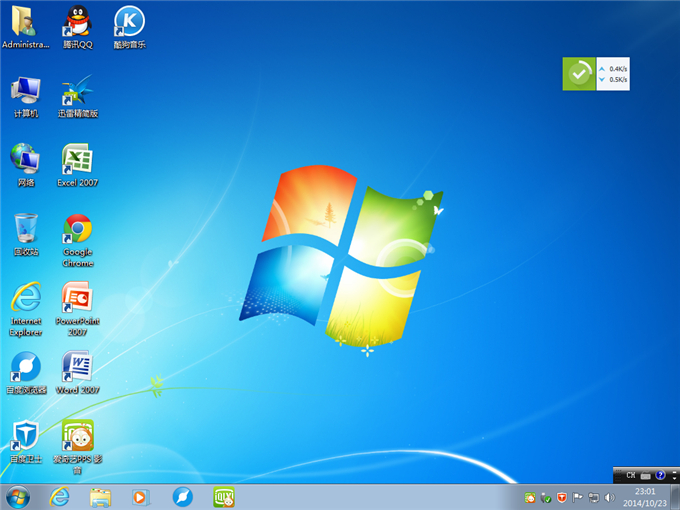Click the green checkmark speed widget
The image size is (680, 510).
point(578,73)
